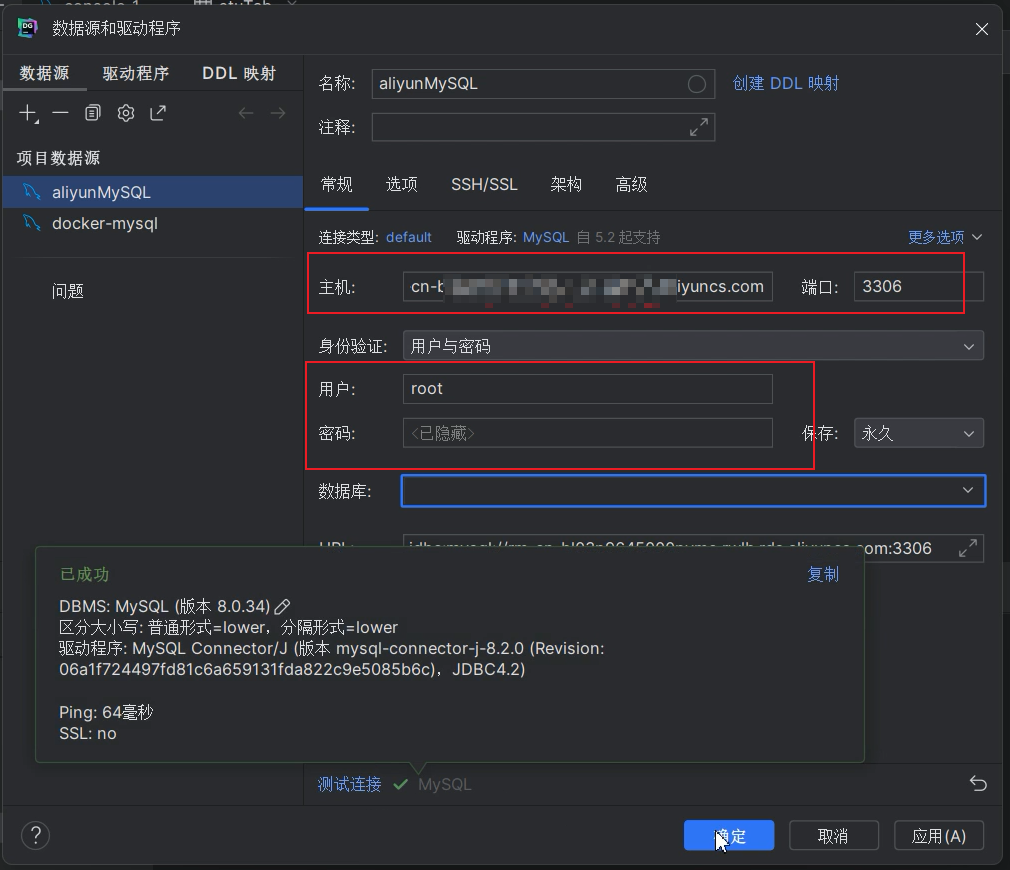Viewport: 1010px width, 870px height.
Task: Go forward with the right arrow icon
Action: (278, 113)
